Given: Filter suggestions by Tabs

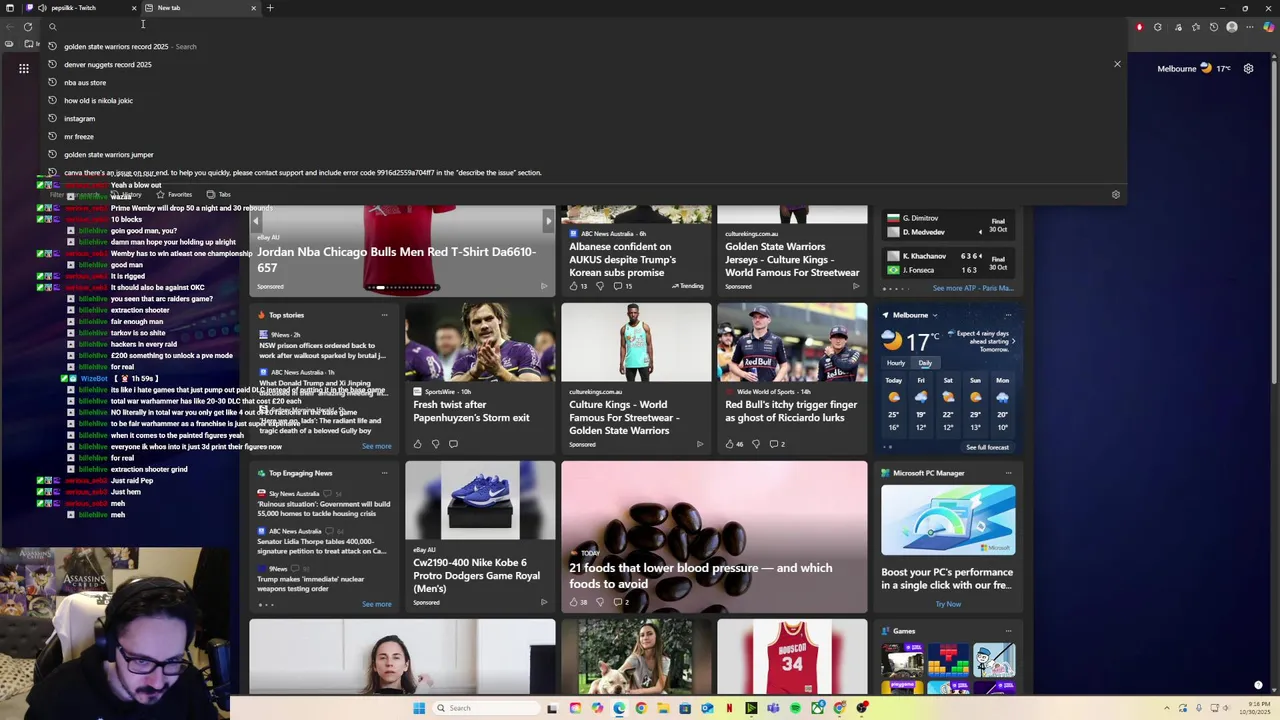Looking at the screenshot, I should point(218,195).
